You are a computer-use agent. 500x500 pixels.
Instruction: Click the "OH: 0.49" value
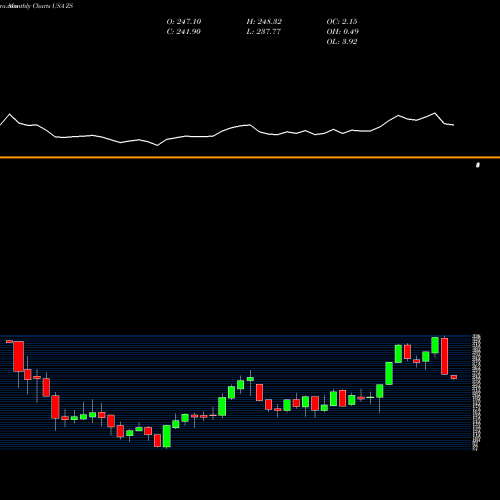342,32
